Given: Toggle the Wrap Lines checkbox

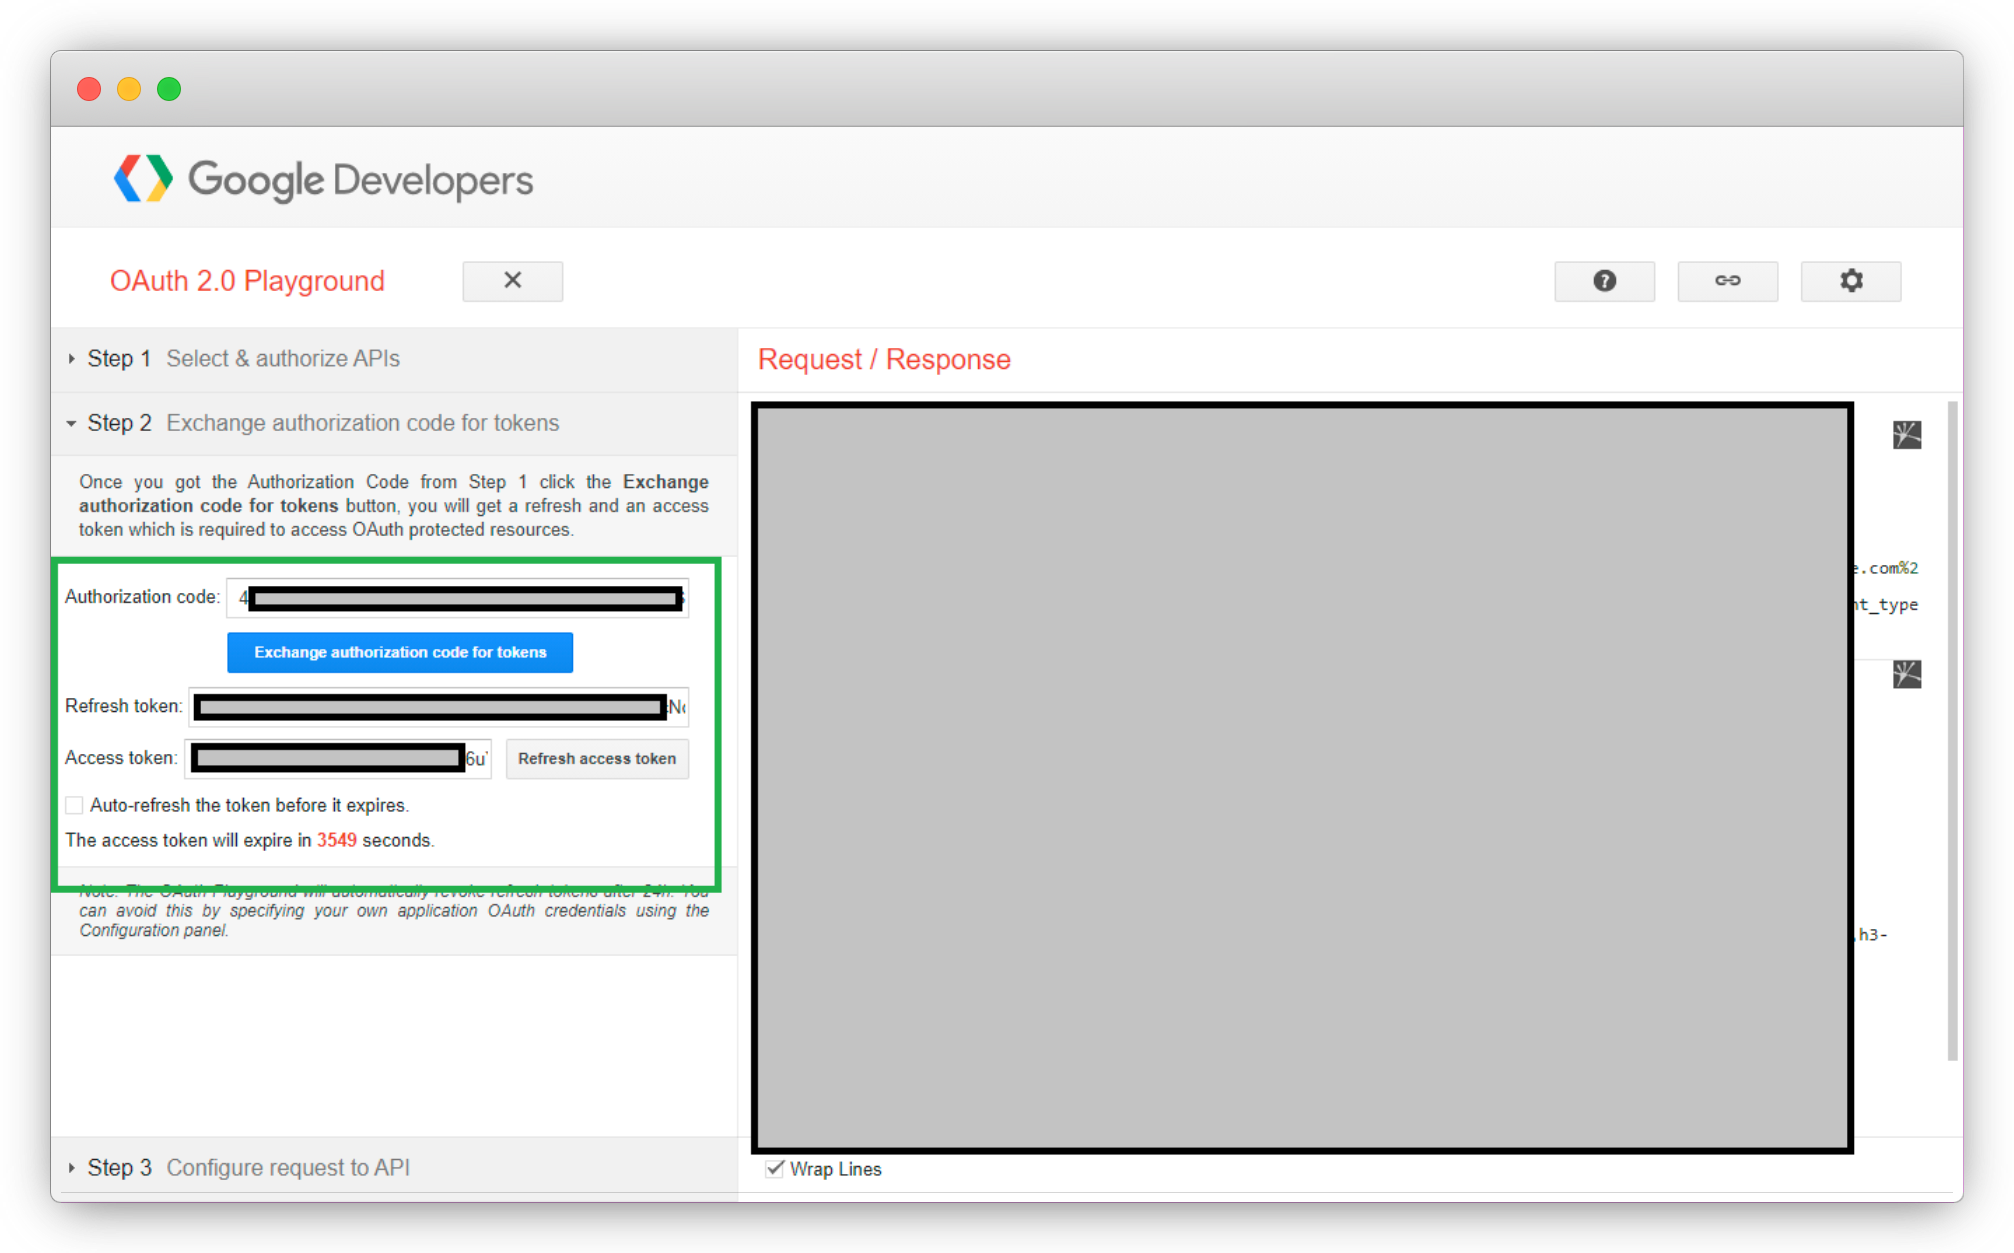Looking at the screenshot, I should (x=774, y=1168).
